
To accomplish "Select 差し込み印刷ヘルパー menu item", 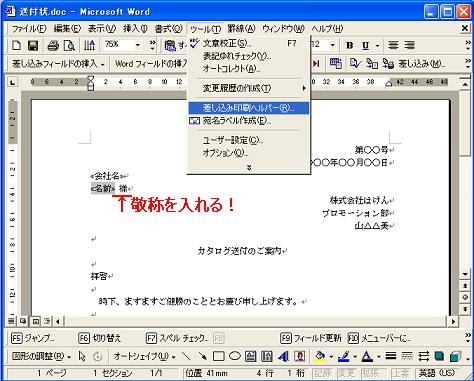I will coord(249,108).
